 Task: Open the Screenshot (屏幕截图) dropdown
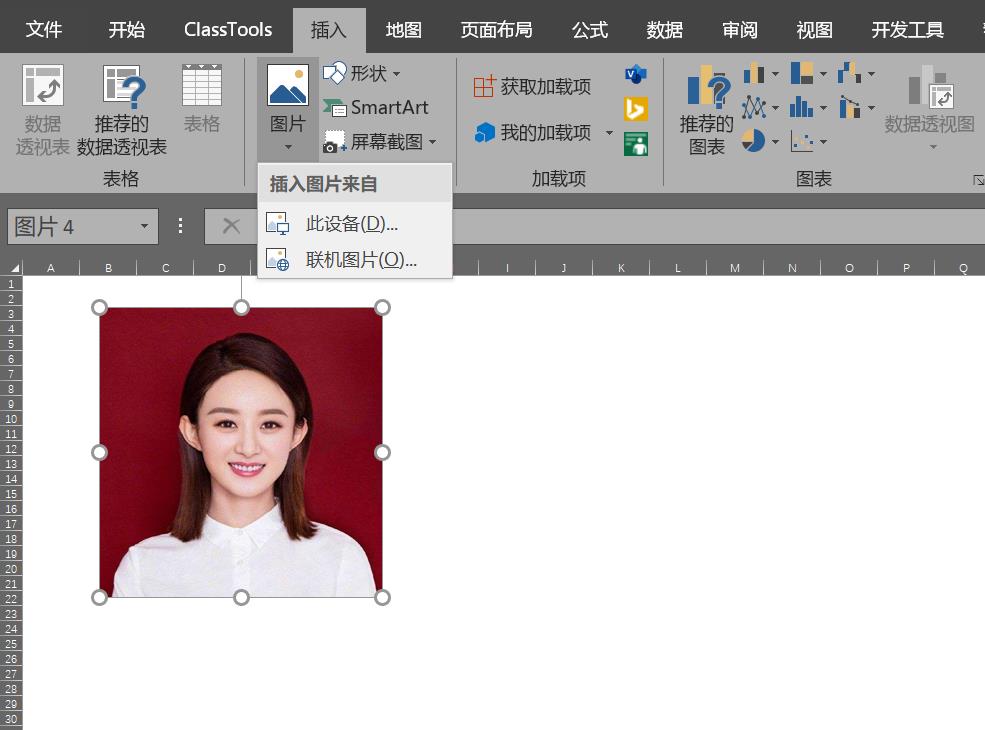[379, 141]
